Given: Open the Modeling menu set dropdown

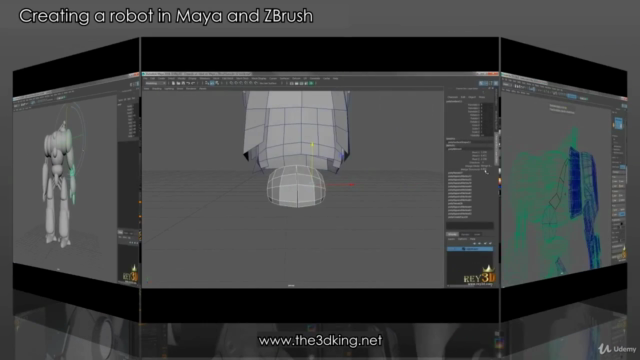Looking at the screenshot, I should (x=156, y=83).
